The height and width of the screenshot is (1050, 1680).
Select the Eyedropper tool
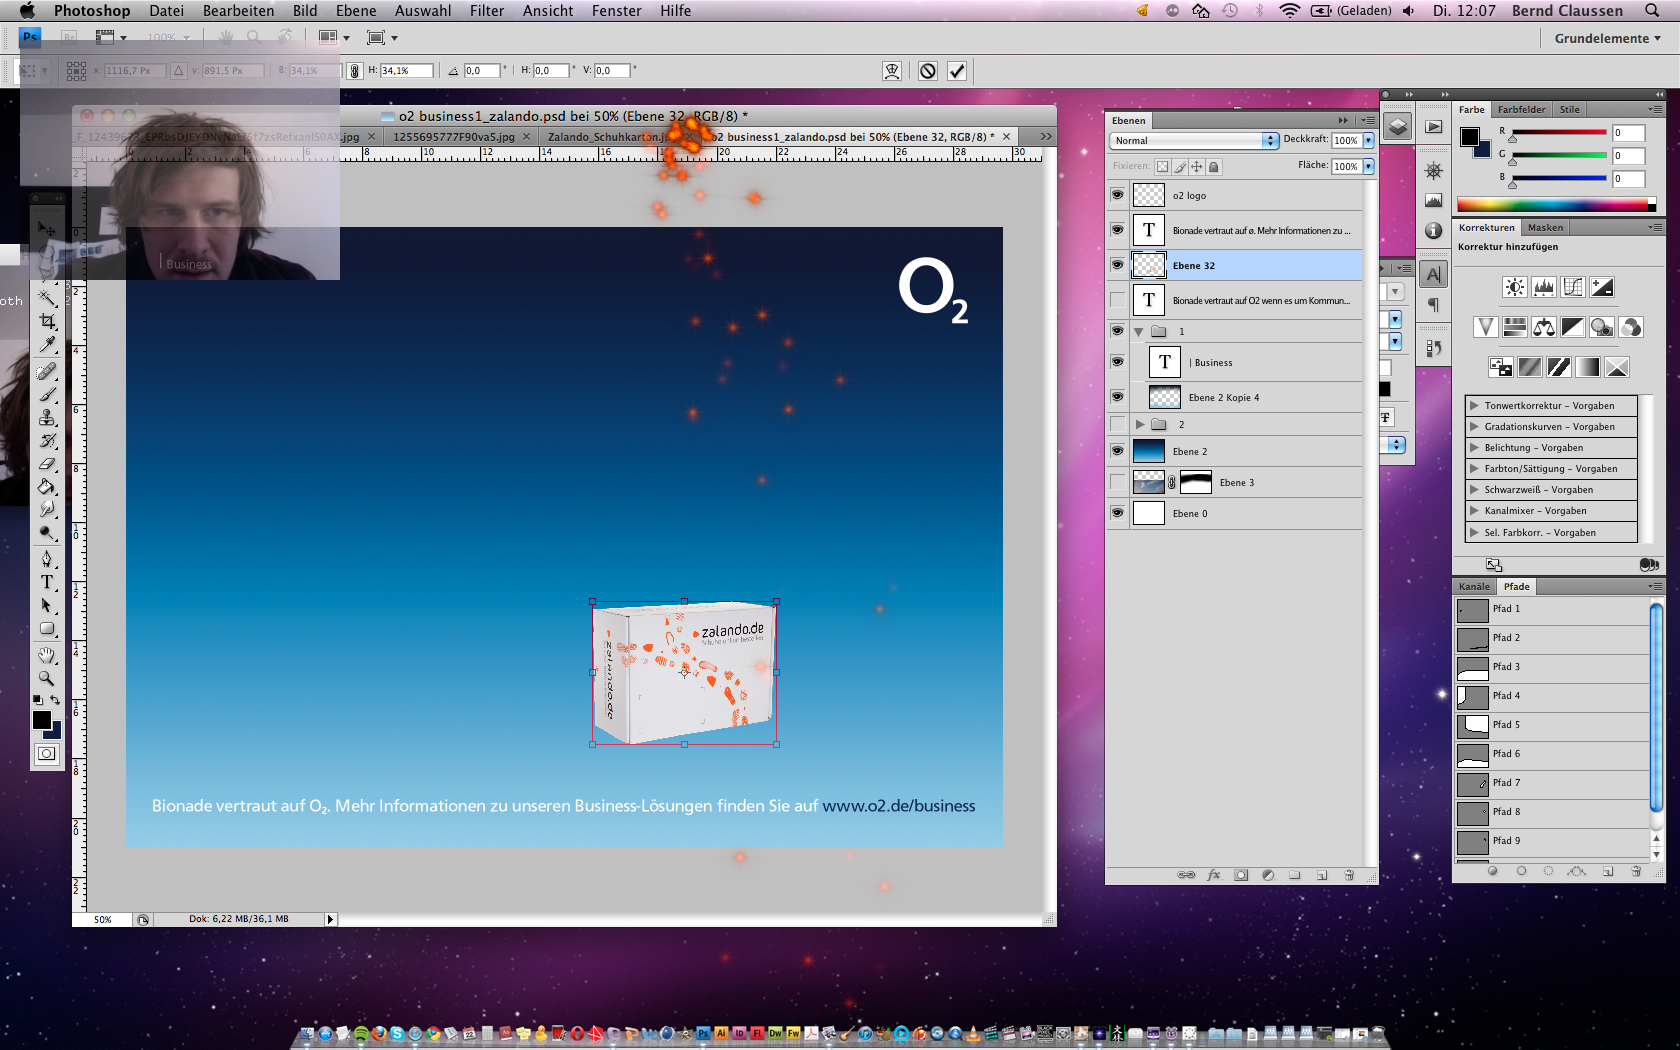[47, 345]
